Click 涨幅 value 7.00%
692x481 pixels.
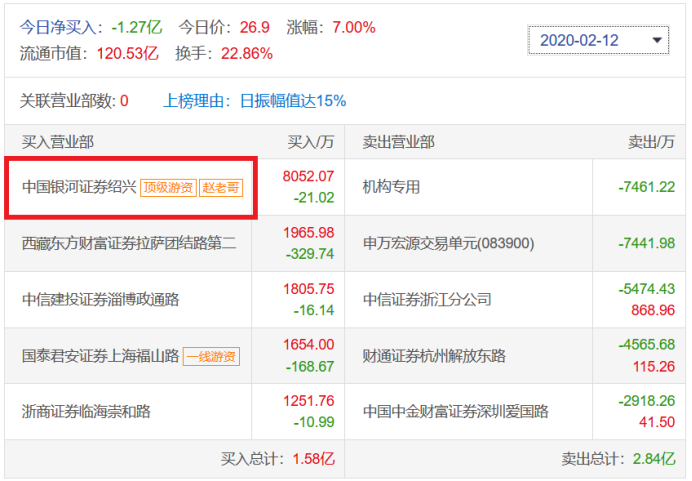click(354, 27)
